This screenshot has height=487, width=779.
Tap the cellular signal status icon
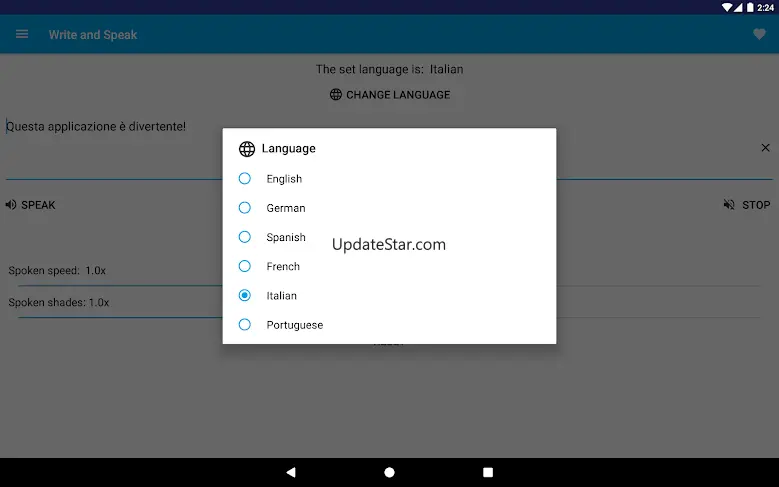pyautogui.click(x=738, y=7)
